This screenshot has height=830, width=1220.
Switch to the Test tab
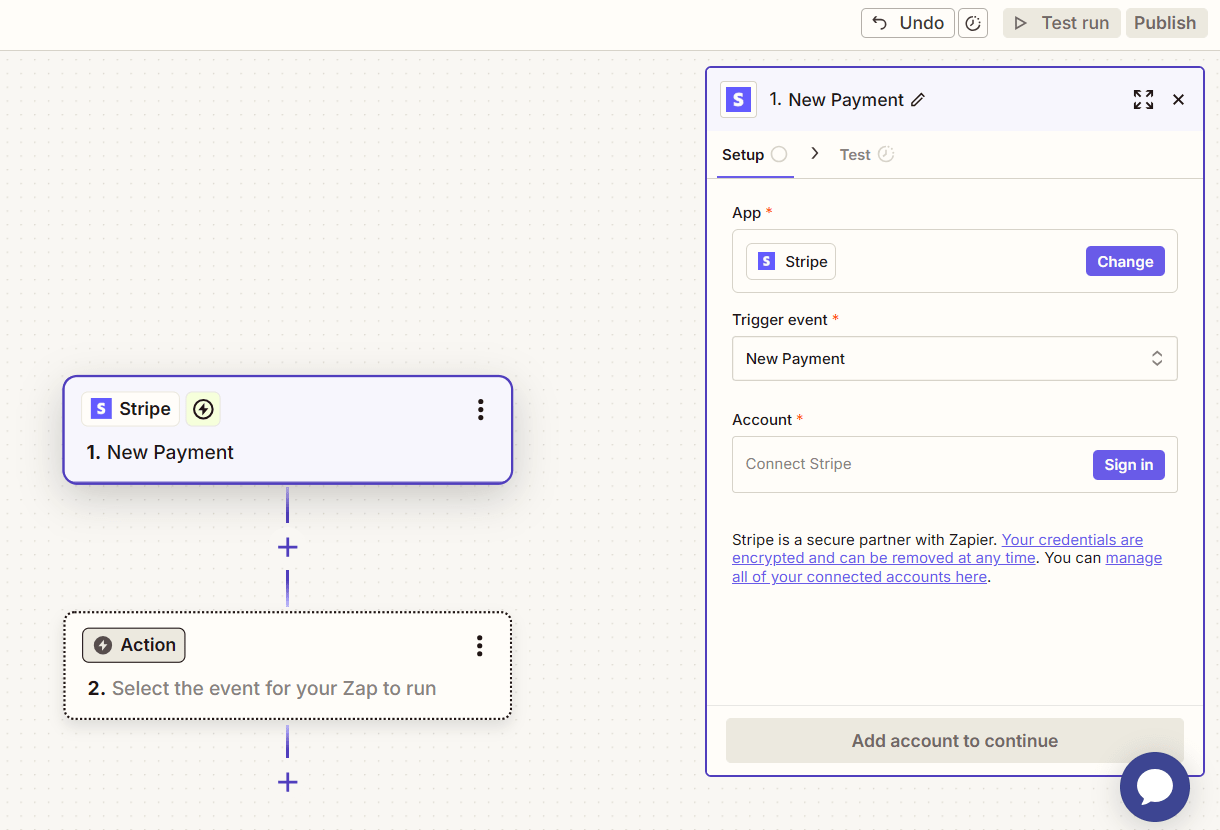tap(855, 155)
